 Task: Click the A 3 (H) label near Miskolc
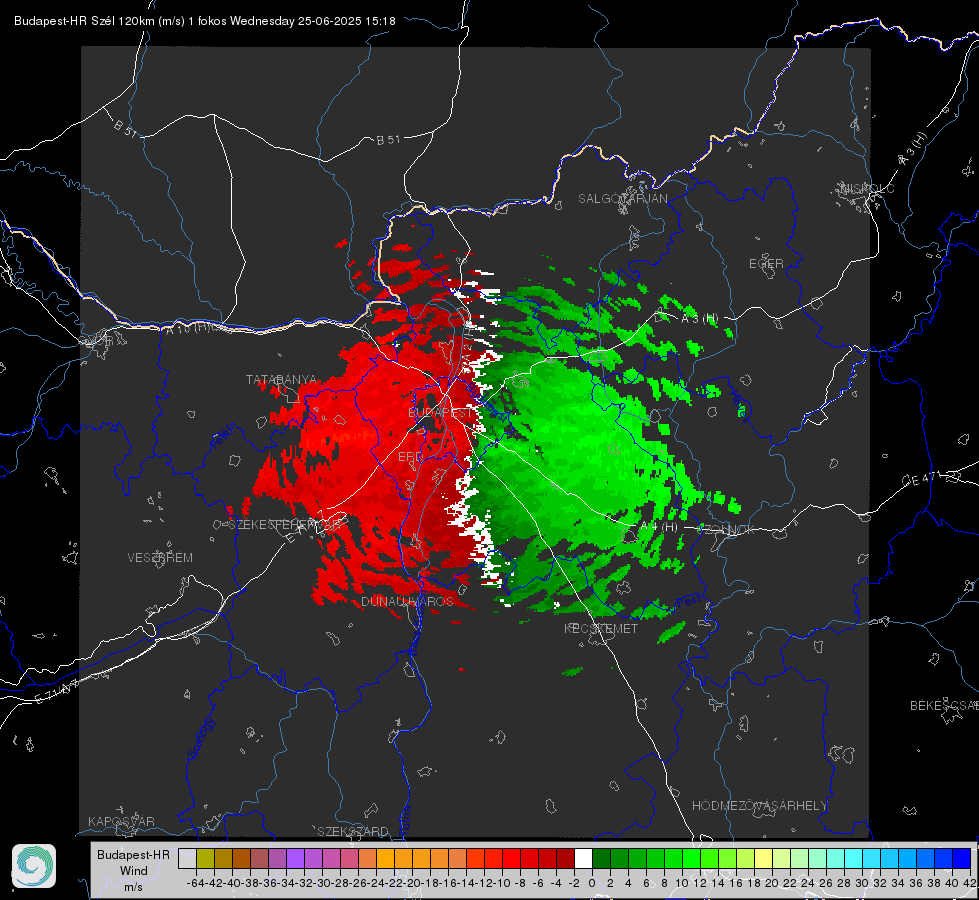[x=913, y=149]
